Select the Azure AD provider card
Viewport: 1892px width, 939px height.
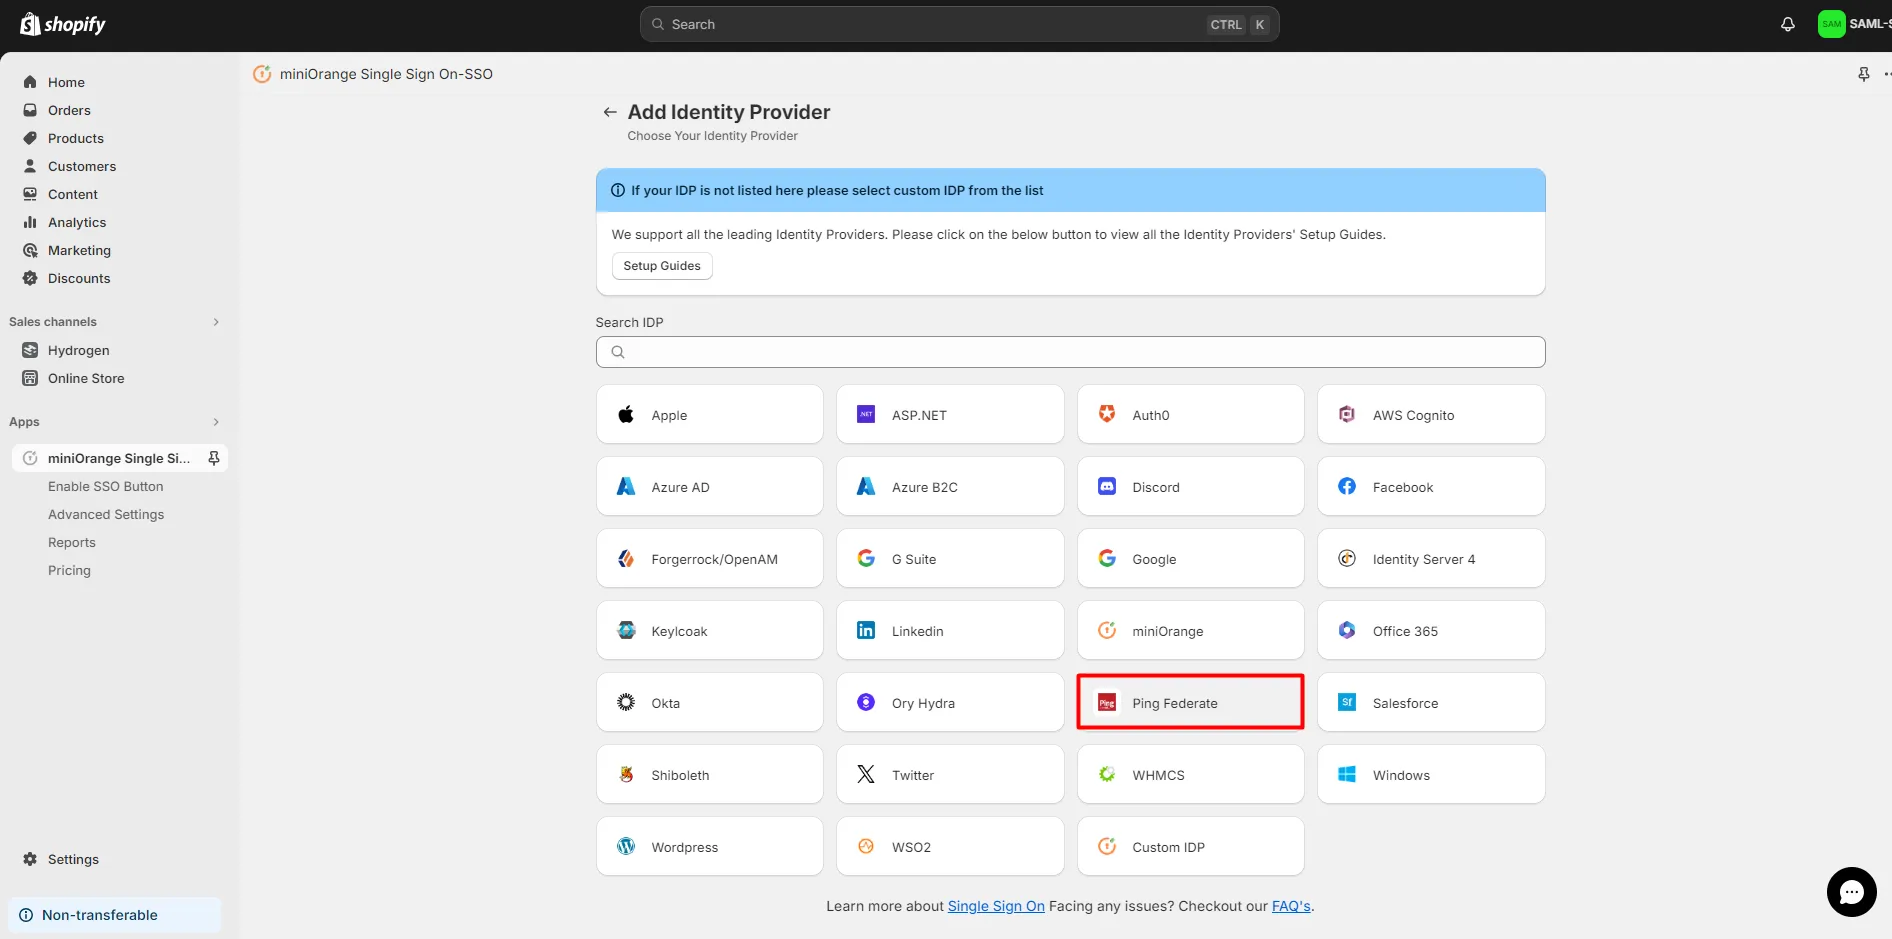click(x=710, y=487)
